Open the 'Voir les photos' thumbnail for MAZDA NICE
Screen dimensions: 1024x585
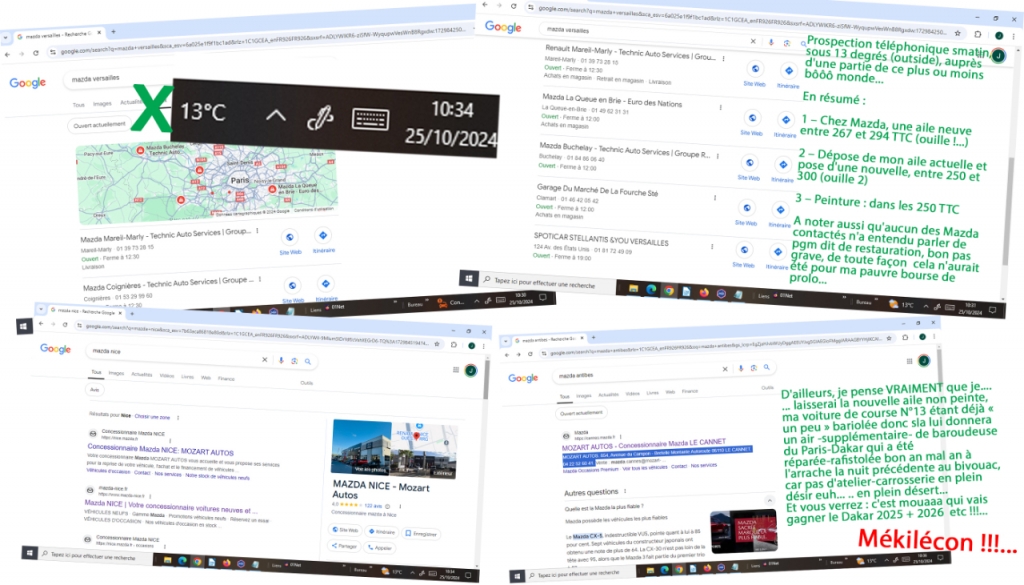[x=362, y=447]
